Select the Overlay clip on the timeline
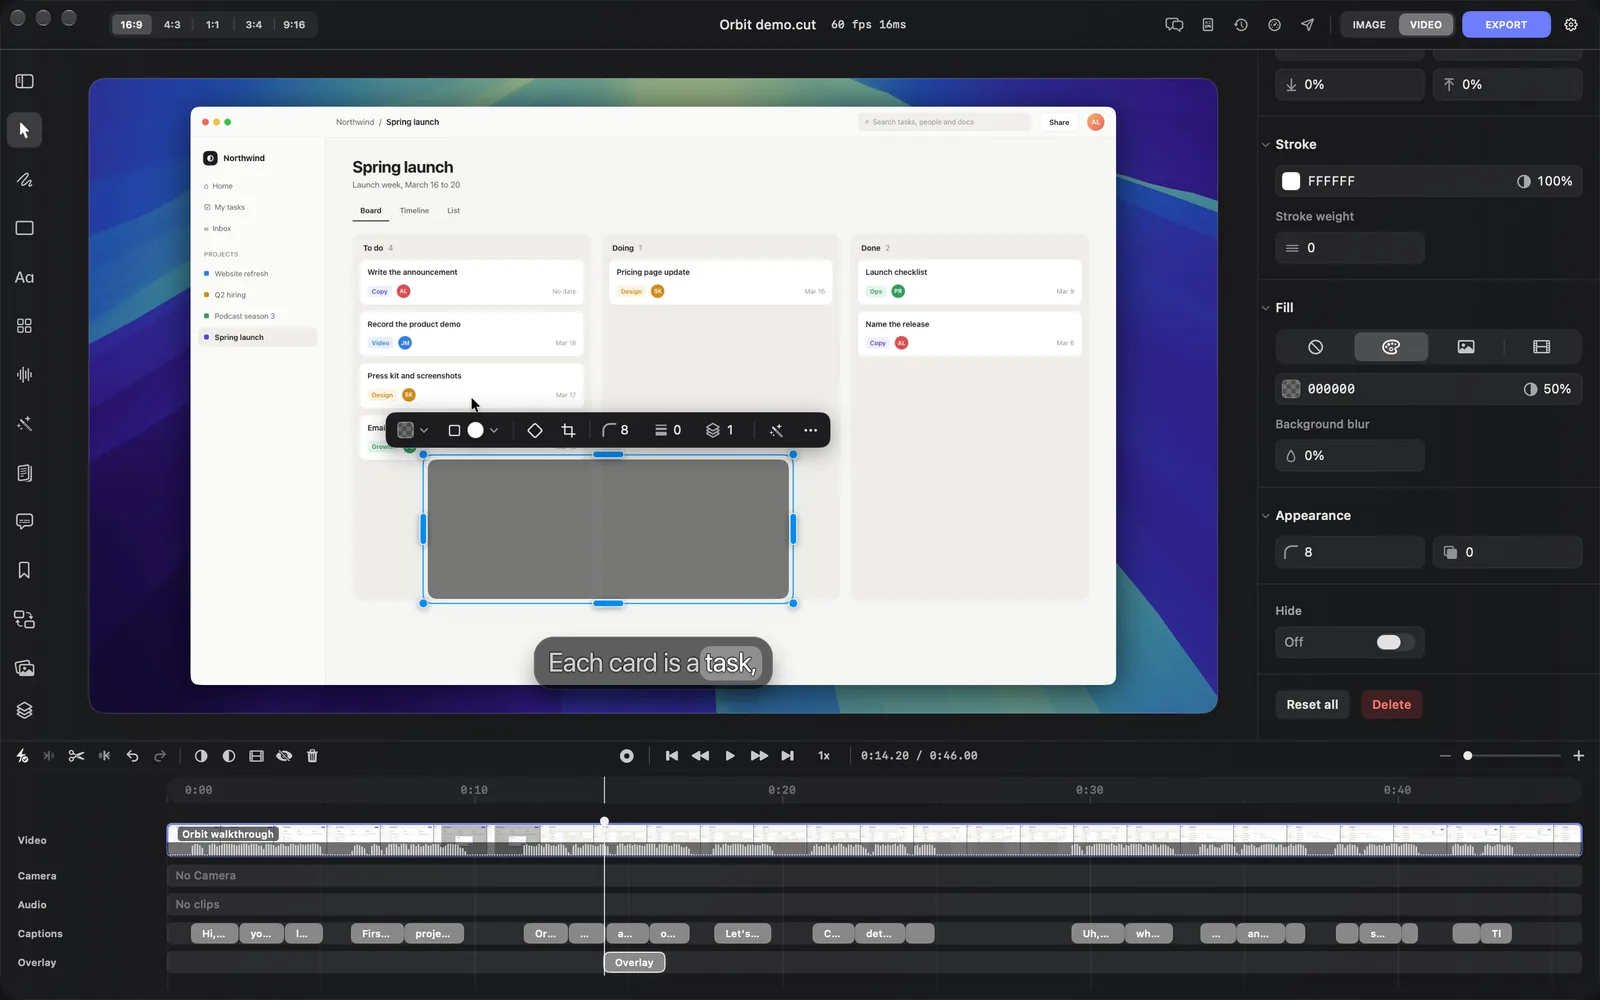This screenshot has height=1000, width=1600. coord(634,963)
